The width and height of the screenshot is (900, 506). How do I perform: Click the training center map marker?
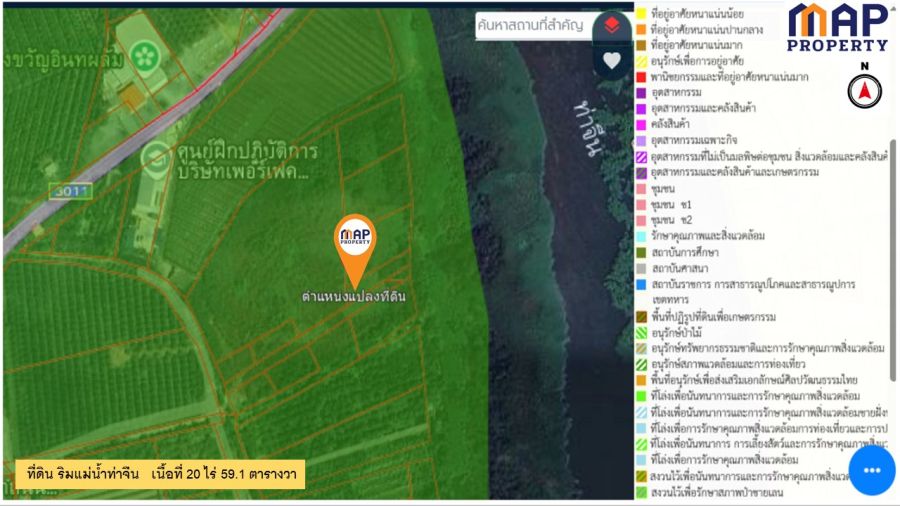154,155
